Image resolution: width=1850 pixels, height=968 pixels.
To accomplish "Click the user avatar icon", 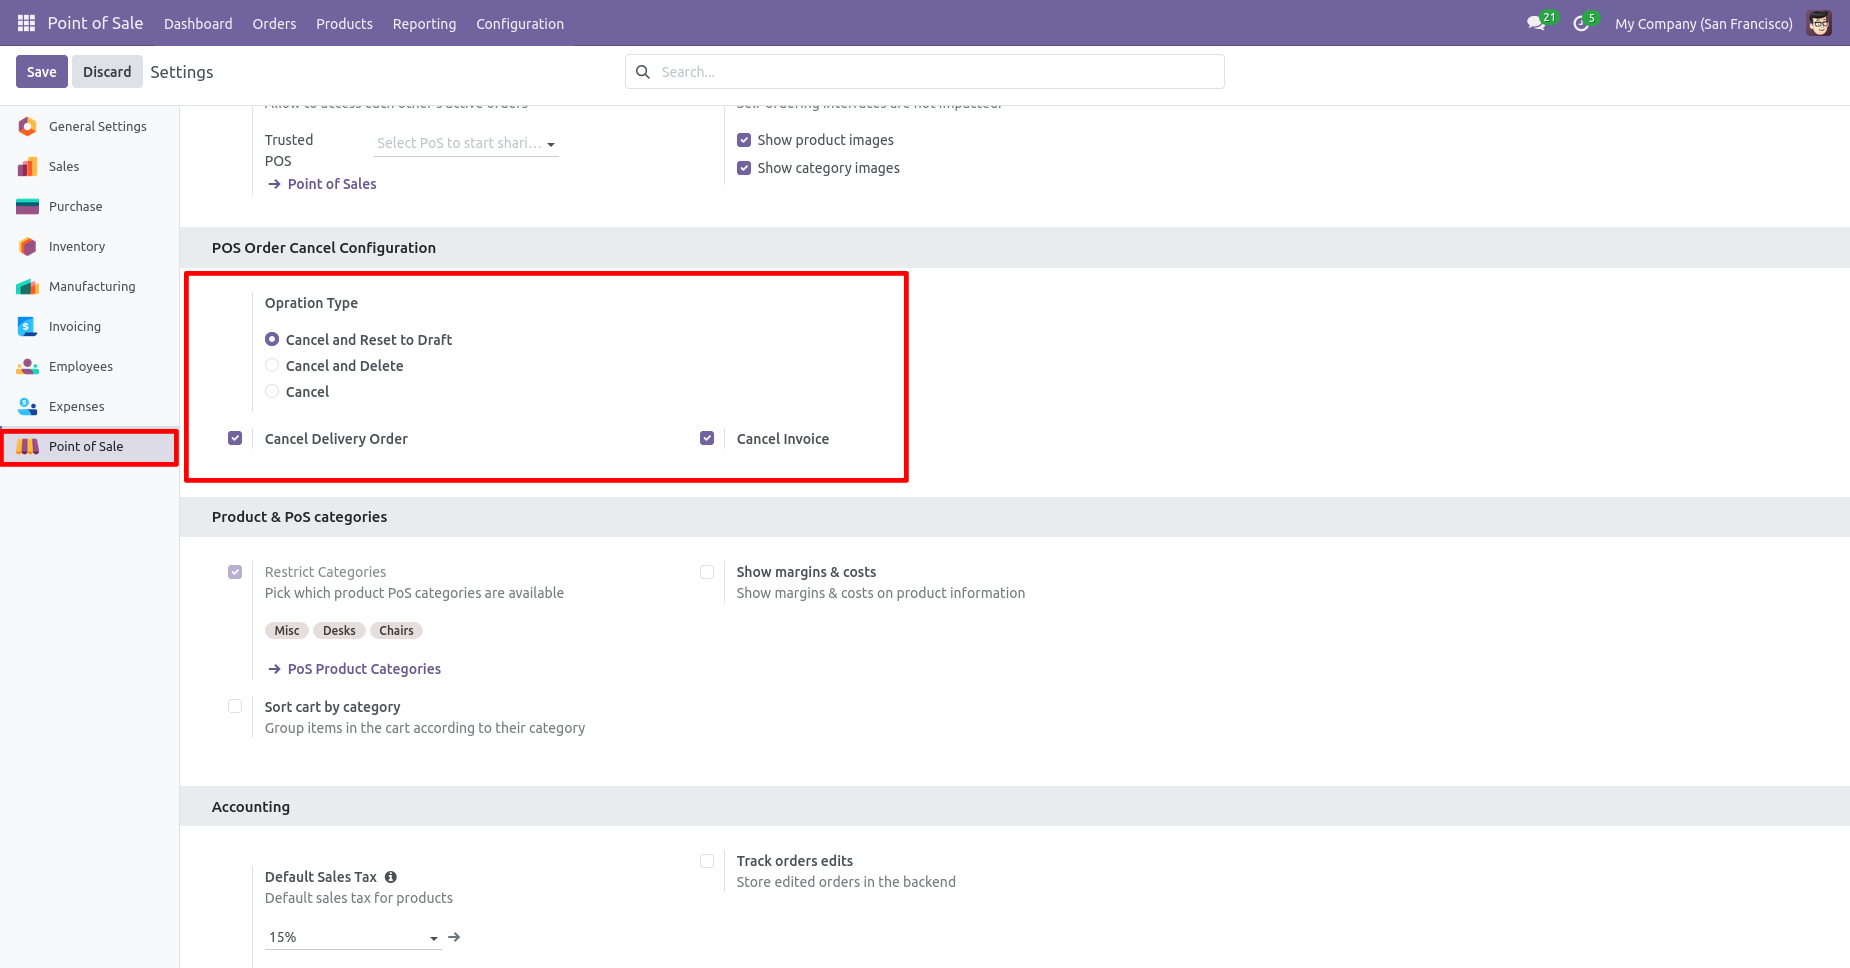I will click(1819, 23).
